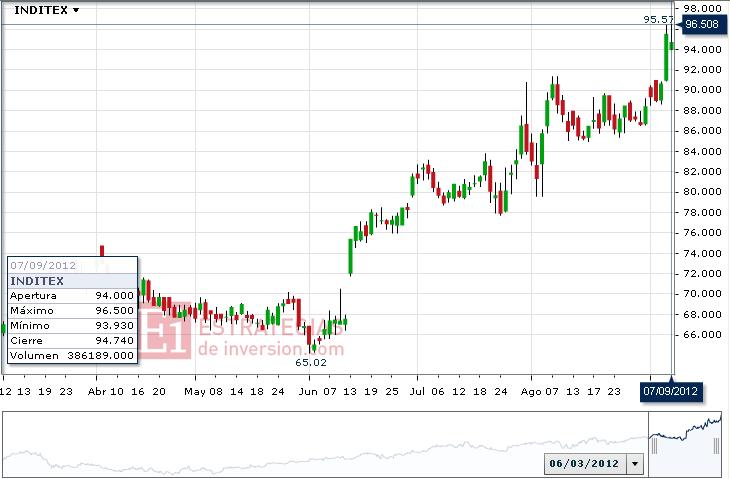Click the 80.000 price axis label

click(702, 192)
